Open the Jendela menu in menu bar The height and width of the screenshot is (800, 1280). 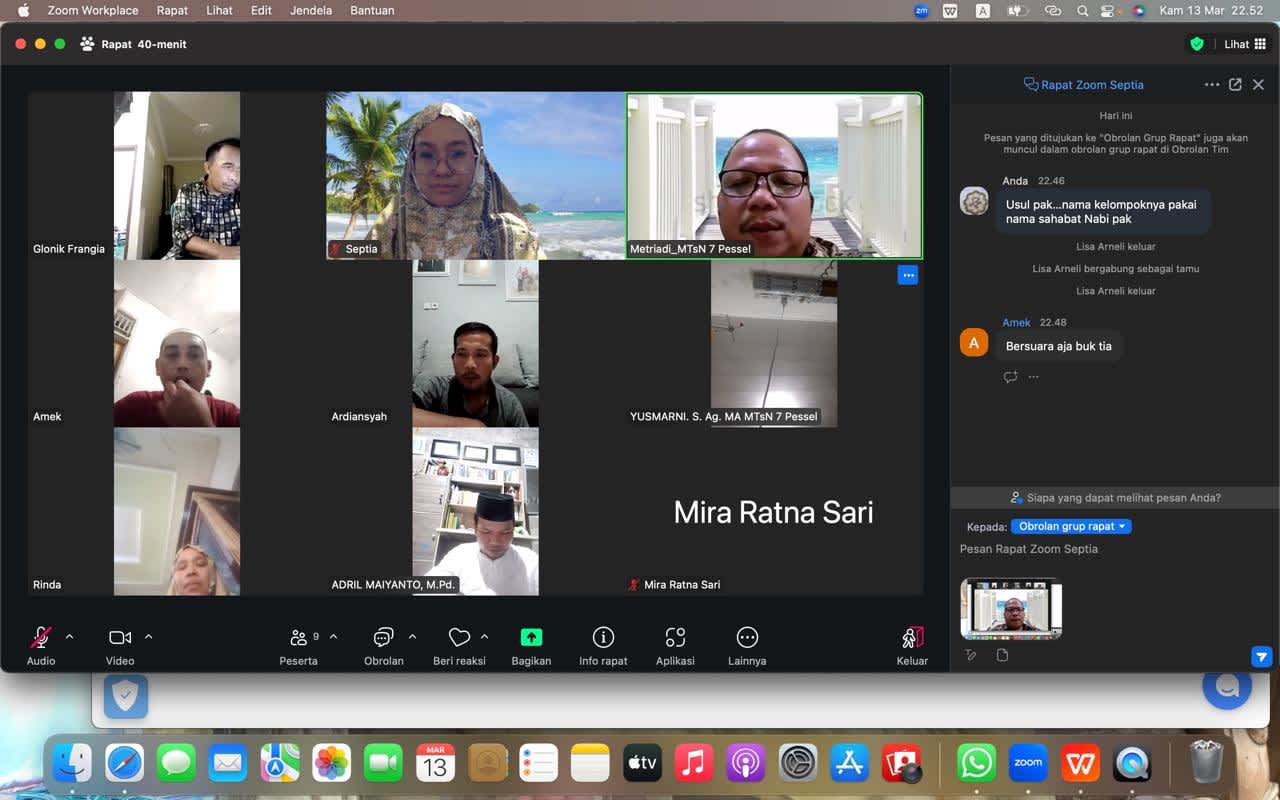pyautogui.click(x=313, y=10)
